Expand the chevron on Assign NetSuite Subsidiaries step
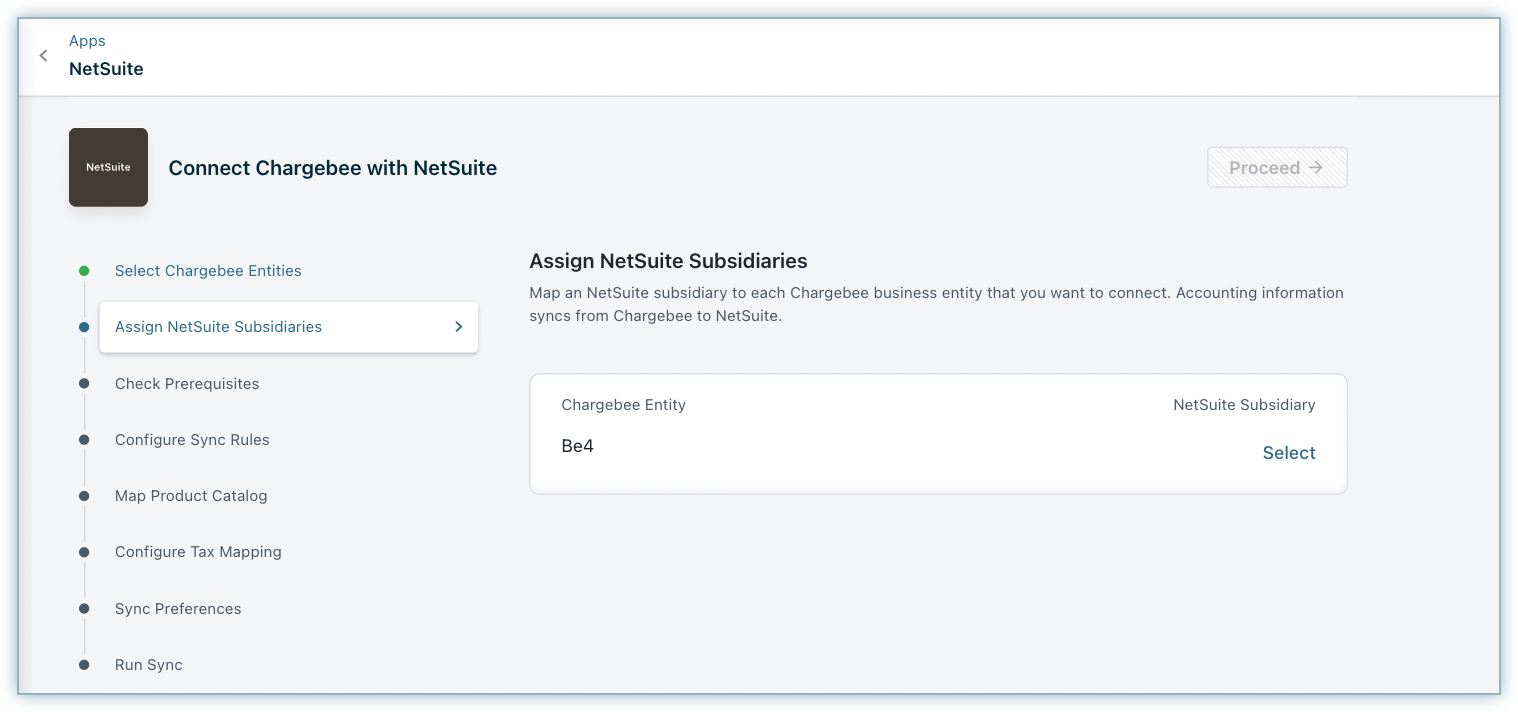This screenshot has height=712, width=1518. click(x=458, y=327)
